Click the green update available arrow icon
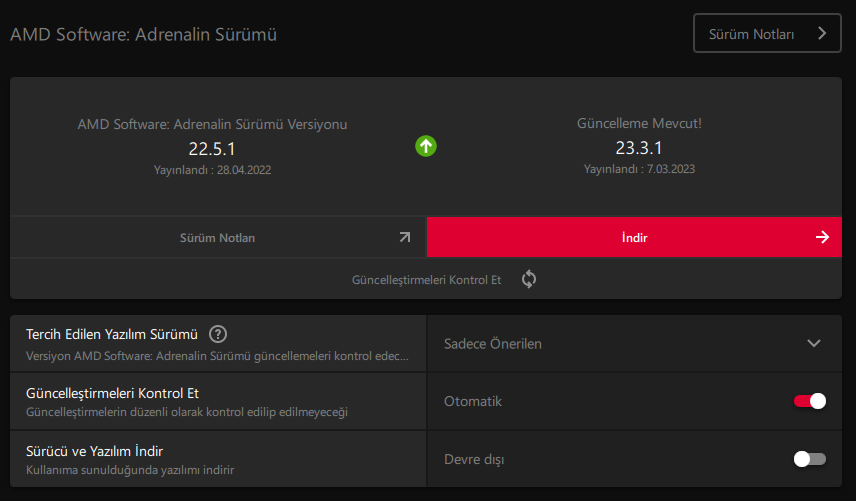 coord(426,146)
